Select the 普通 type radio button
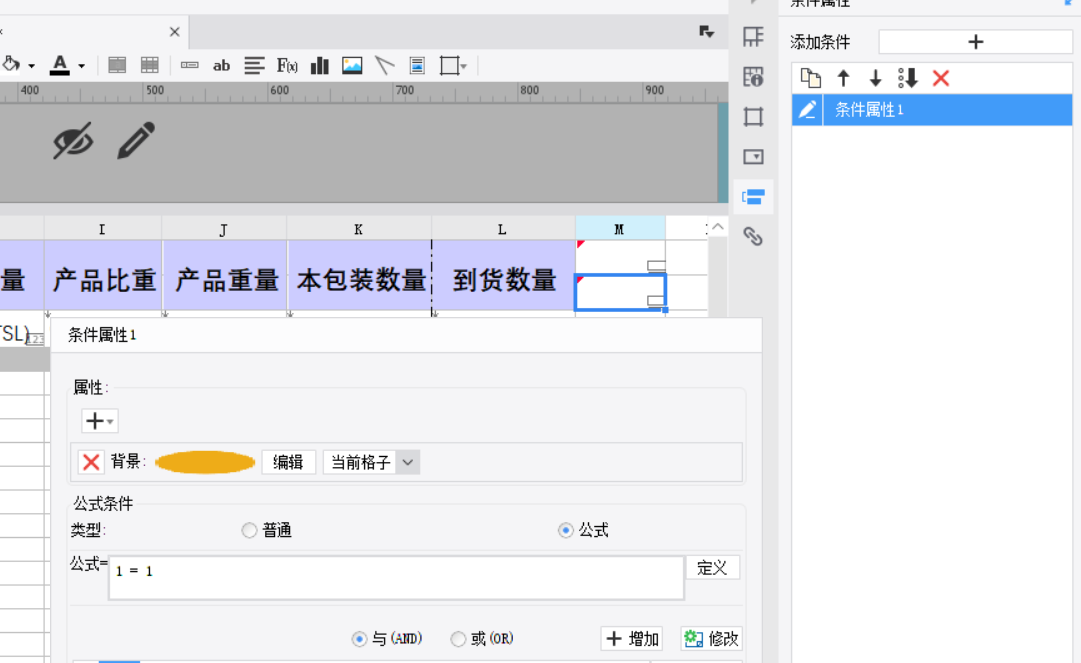The height and width of the screenshot is (663, 1081). (x=249, y=530)
